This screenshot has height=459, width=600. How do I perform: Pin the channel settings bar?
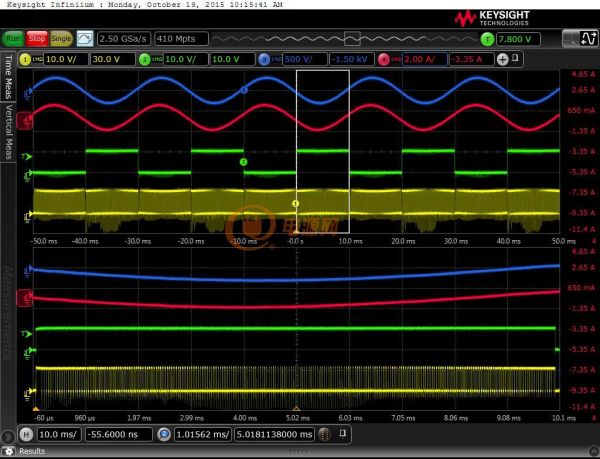click(515, 58)
